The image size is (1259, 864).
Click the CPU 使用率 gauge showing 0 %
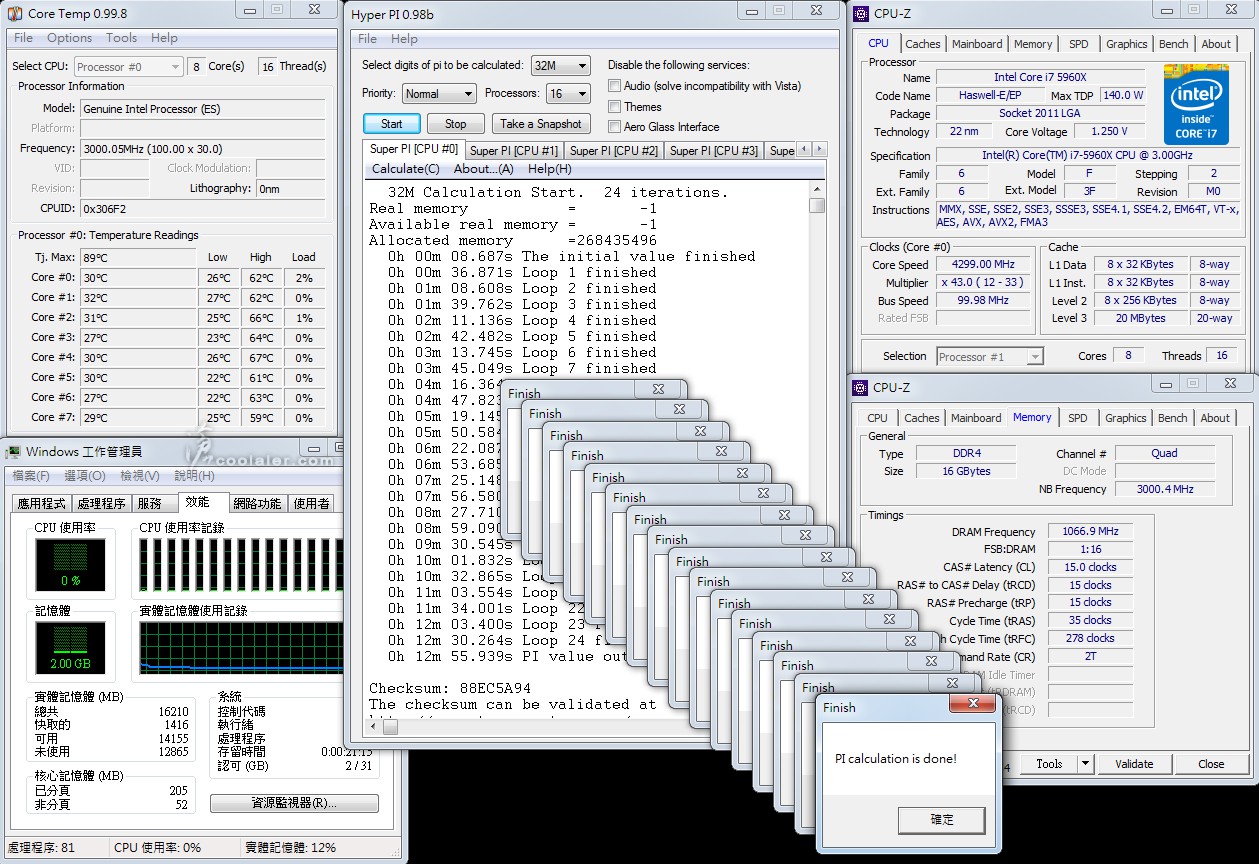click(71, 563)
